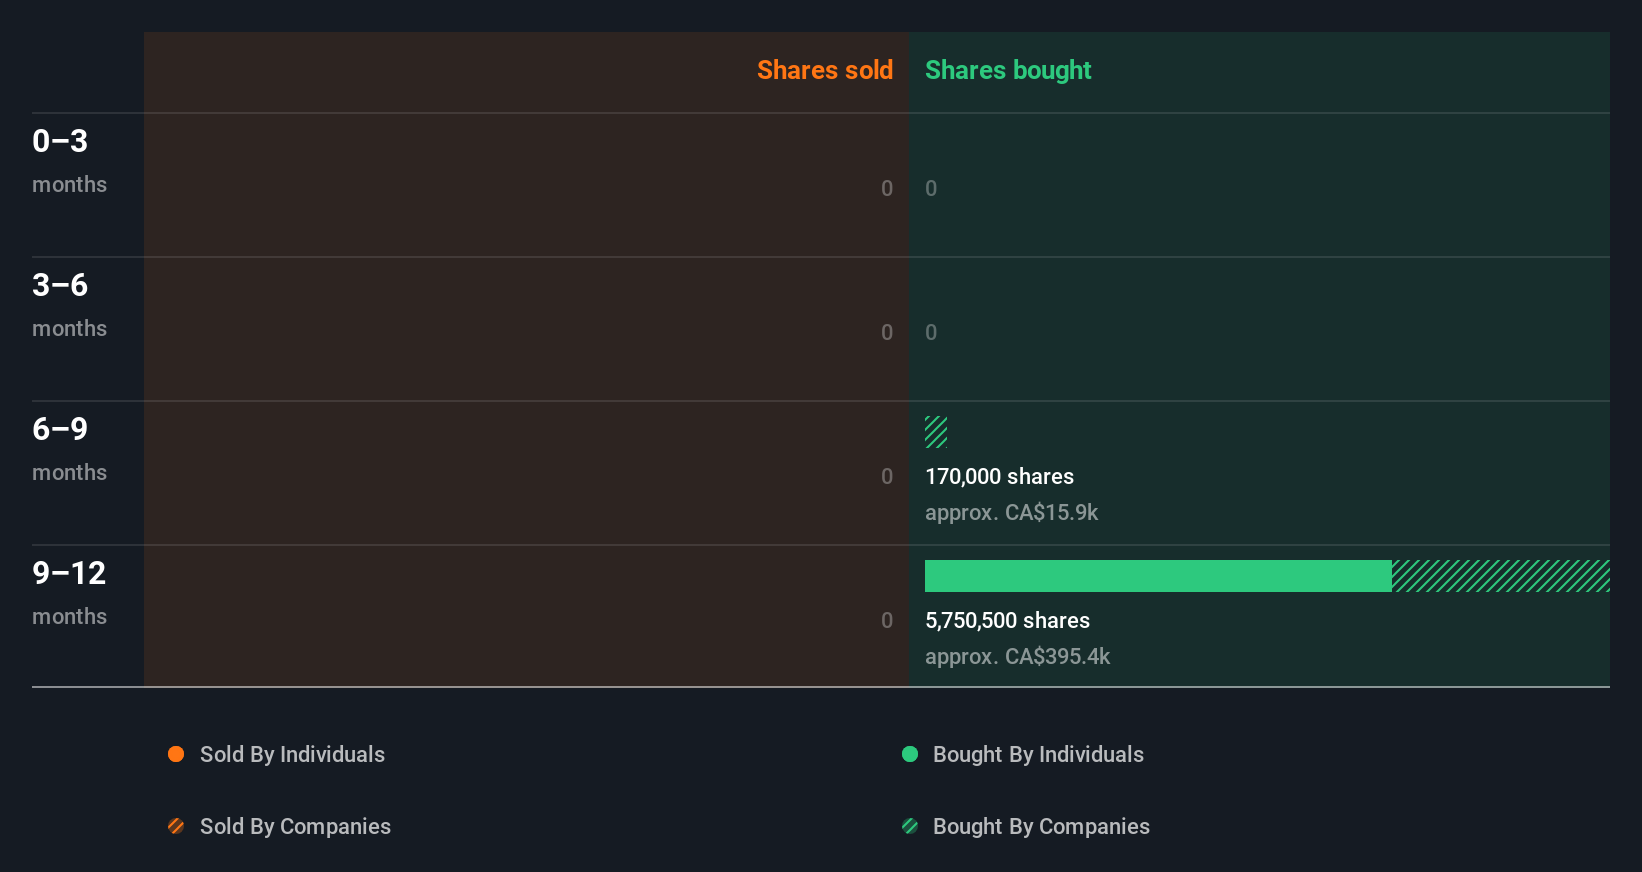Click the green Bought By Individuals legend dot

(910, 754)
